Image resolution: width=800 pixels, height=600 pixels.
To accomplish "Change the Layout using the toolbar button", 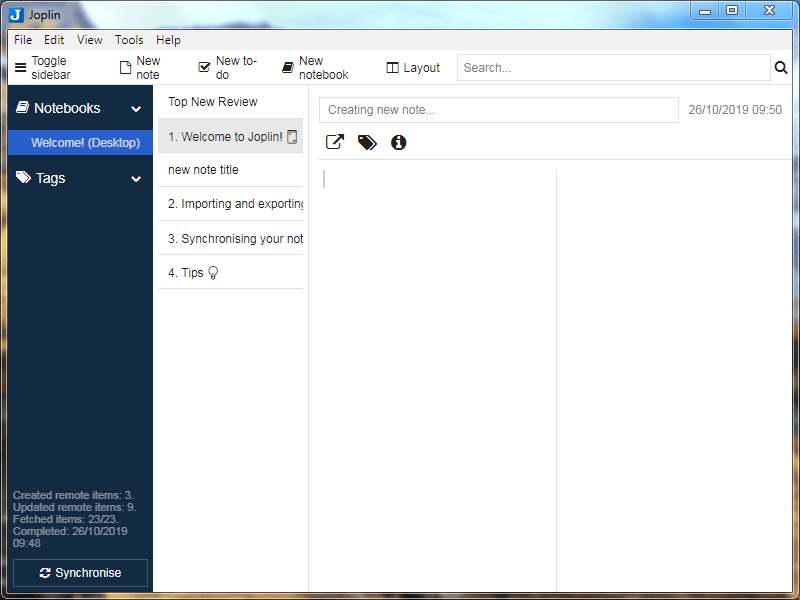I will [x=413, y=67].
